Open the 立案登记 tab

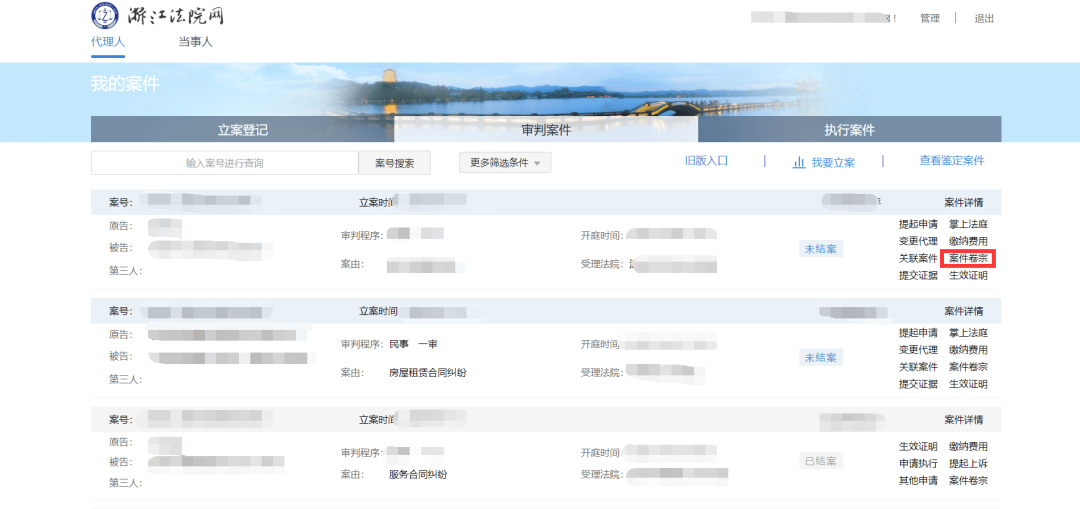tap(242, 129)
